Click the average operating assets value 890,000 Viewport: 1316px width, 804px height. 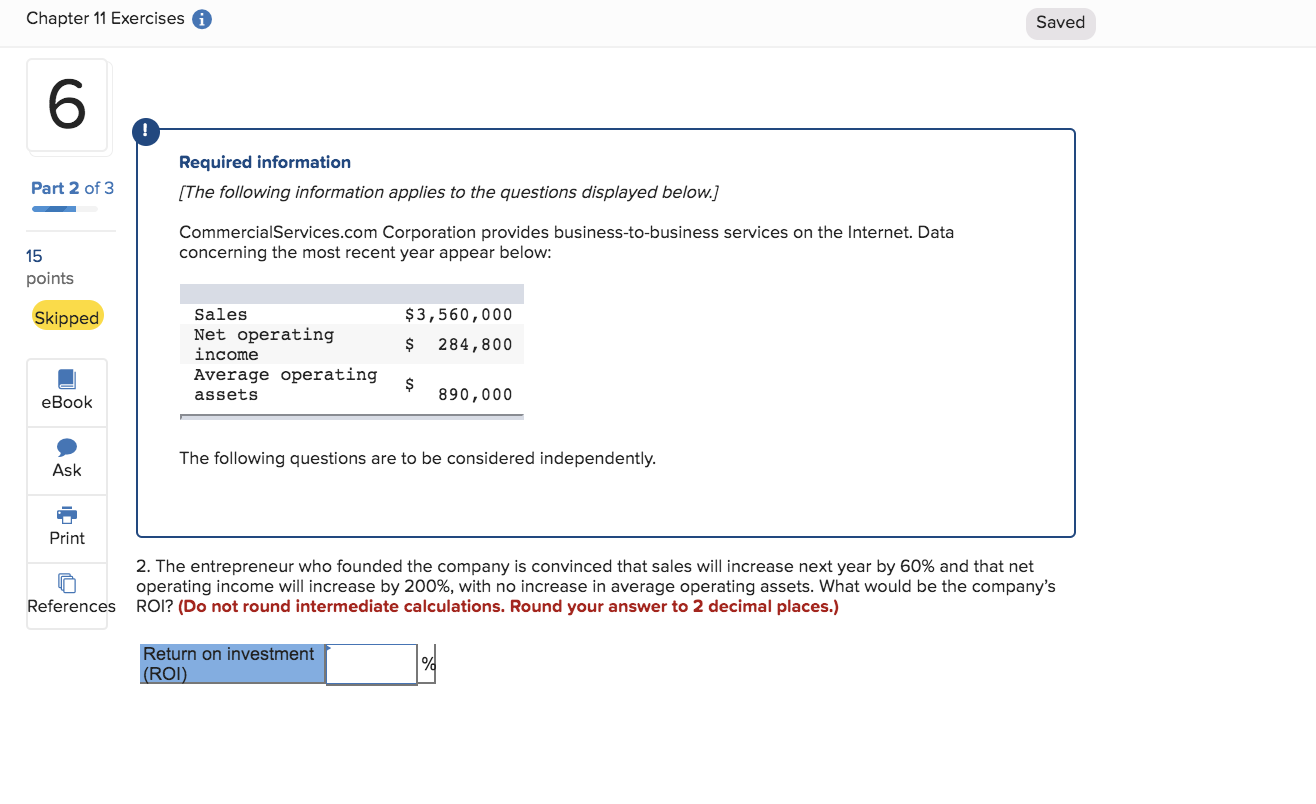tap(475, 394)
